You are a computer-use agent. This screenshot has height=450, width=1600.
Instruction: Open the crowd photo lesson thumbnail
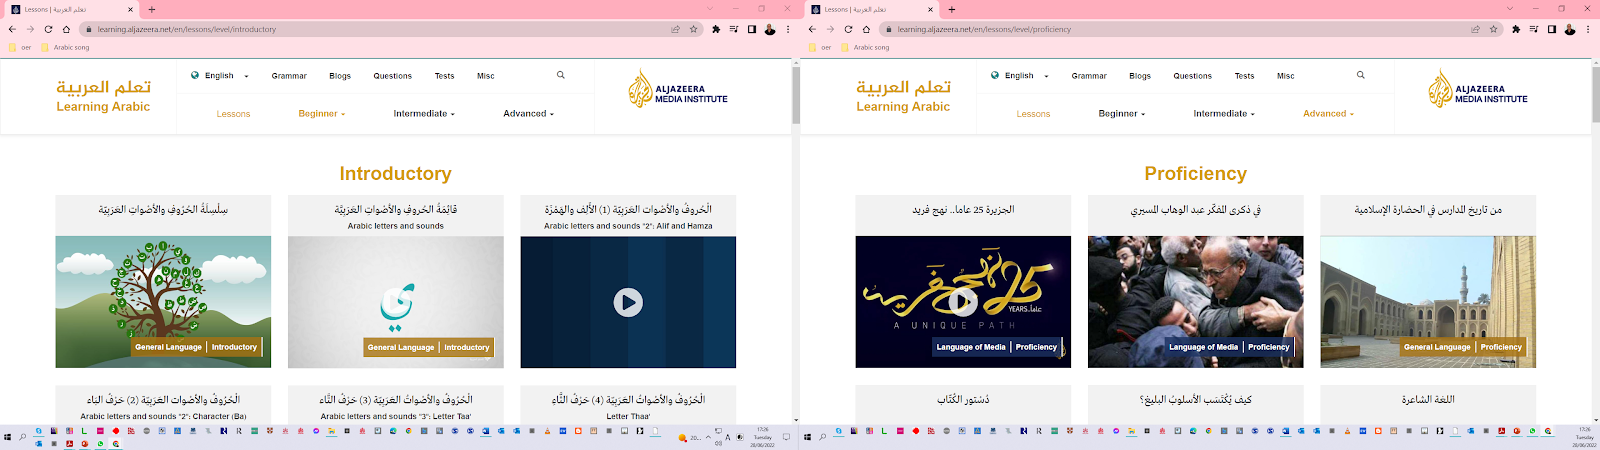click(x=1196, y=302)
